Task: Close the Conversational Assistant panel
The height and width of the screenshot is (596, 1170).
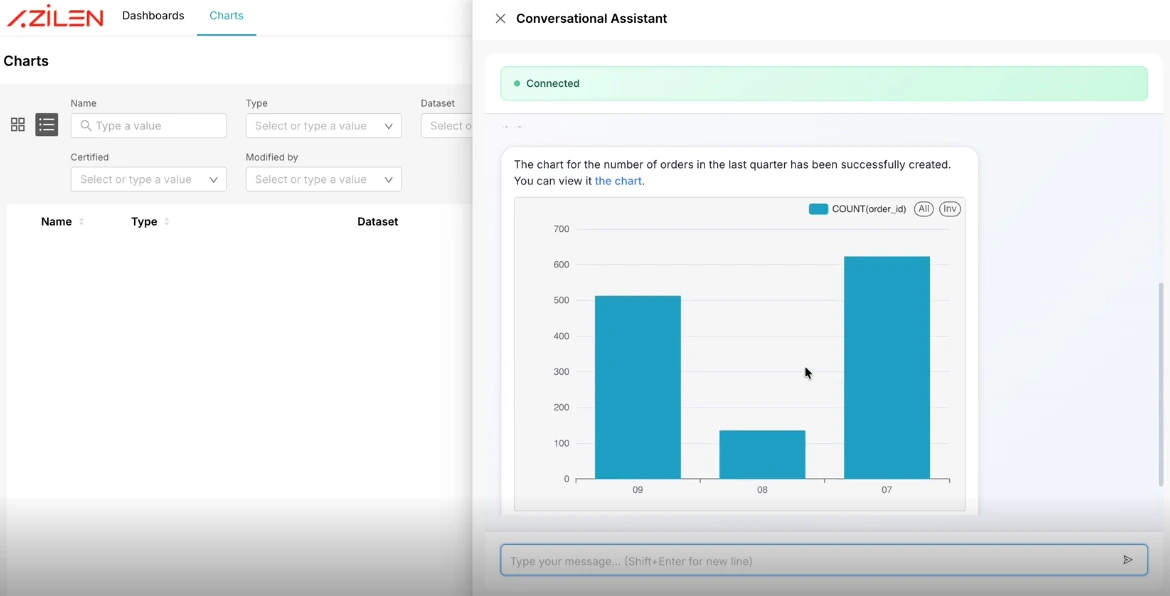Action: [x=499, y=18]
